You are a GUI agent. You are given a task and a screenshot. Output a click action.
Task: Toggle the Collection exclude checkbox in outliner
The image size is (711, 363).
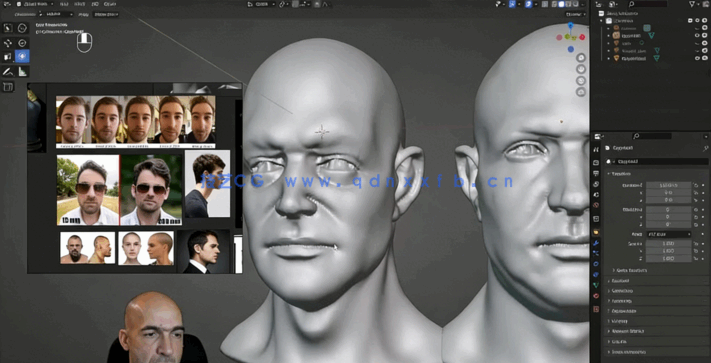(x=690, y=20)
